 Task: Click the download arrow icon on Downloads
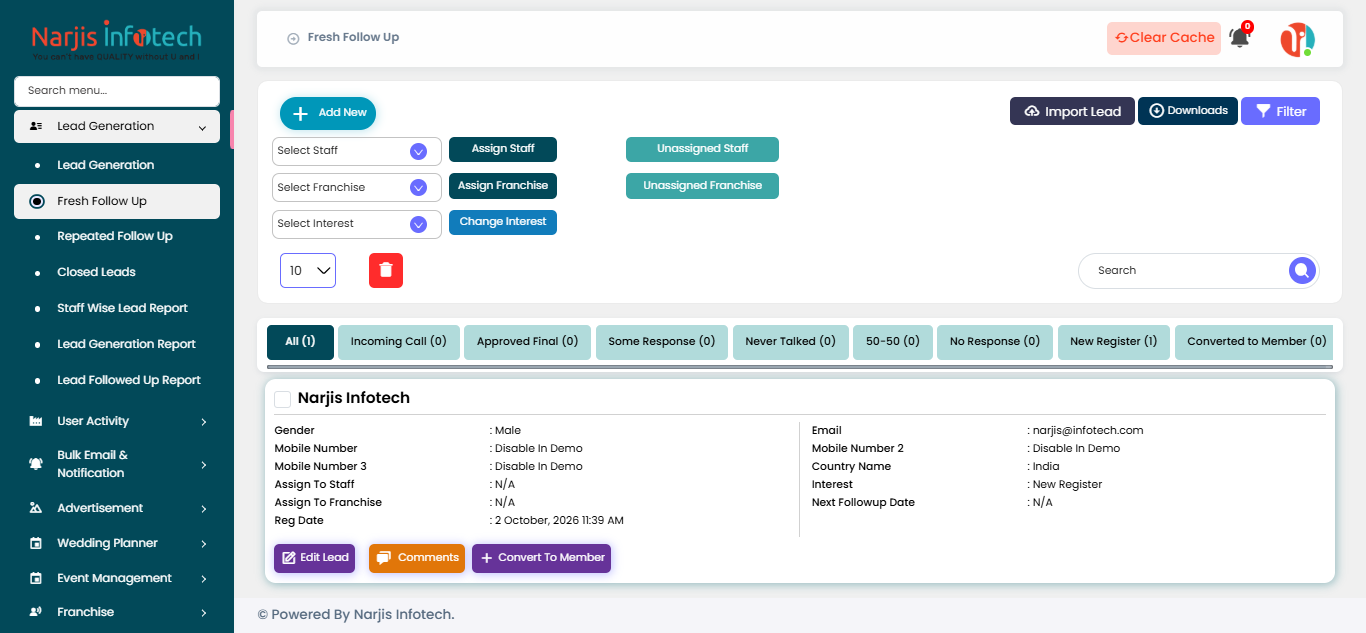[1157, 110]
